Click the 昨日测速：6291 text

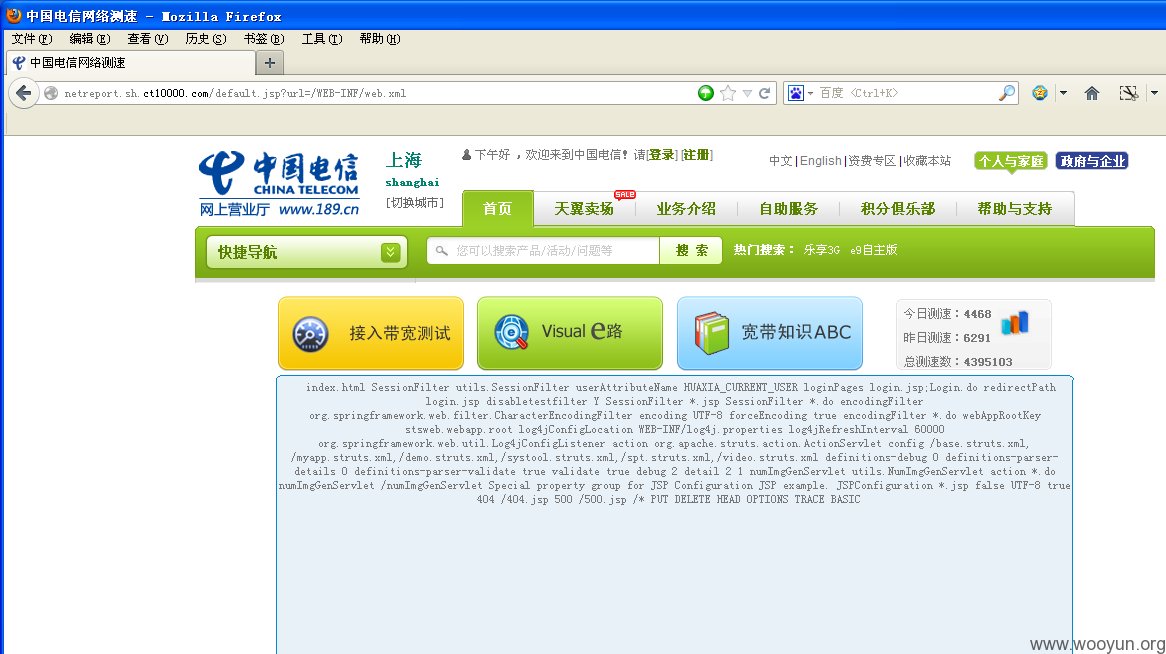pyautogui.click(x=947, y=338)
